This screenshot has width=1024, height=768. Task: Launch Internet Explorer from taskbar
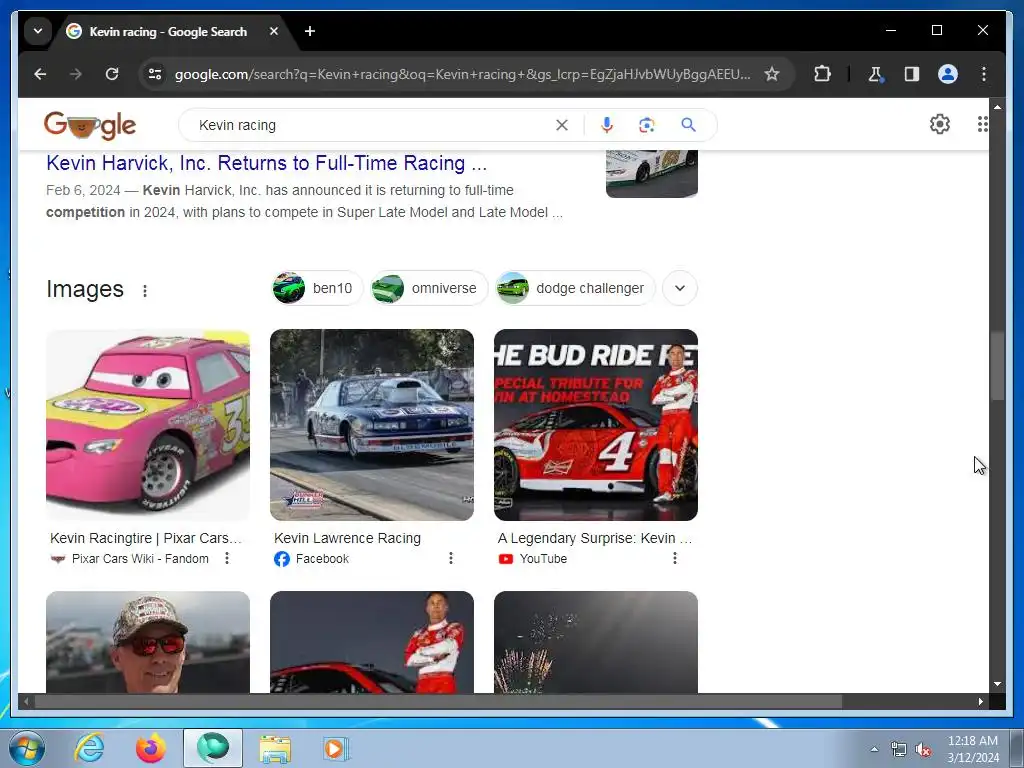click(x=89, y=748)
